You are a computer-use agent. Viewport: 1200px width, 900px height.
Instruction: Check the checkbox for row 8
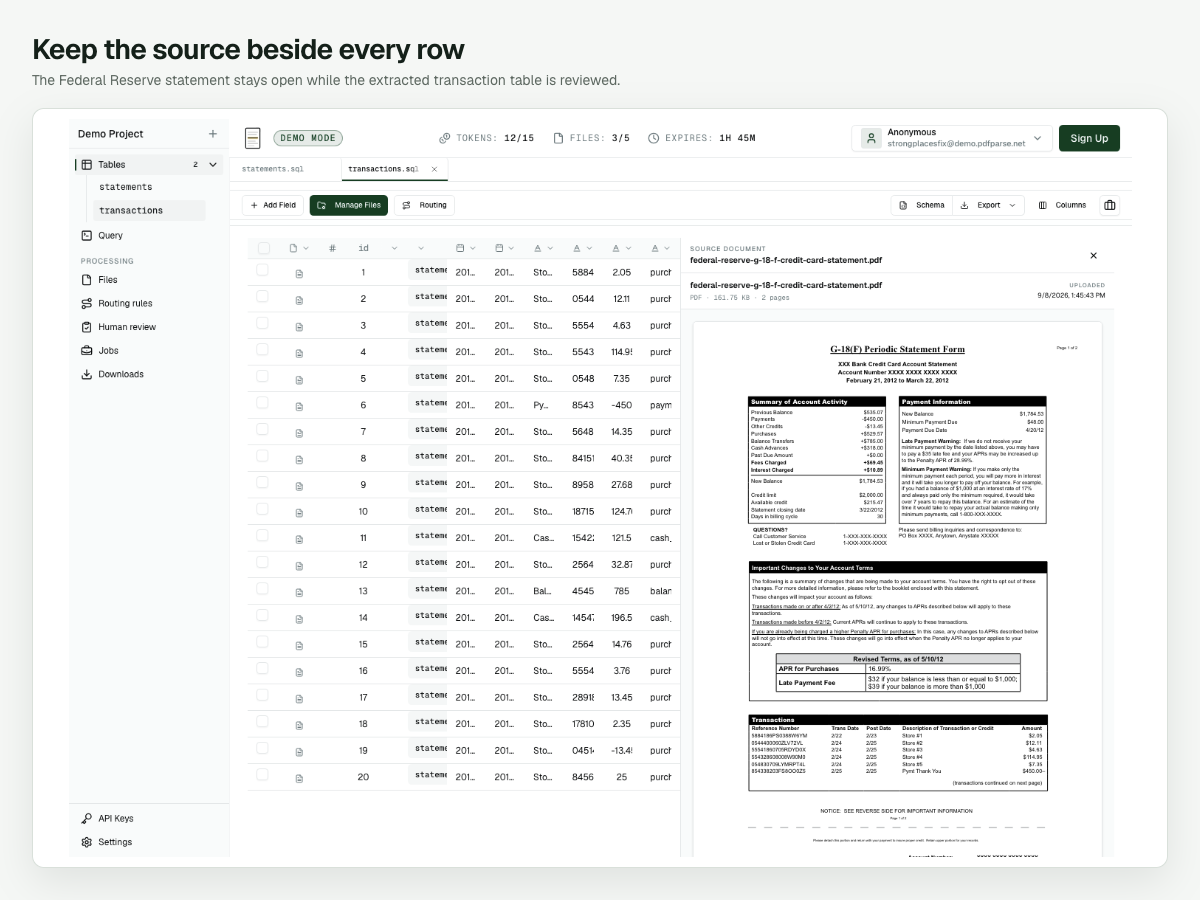(262, 456)
